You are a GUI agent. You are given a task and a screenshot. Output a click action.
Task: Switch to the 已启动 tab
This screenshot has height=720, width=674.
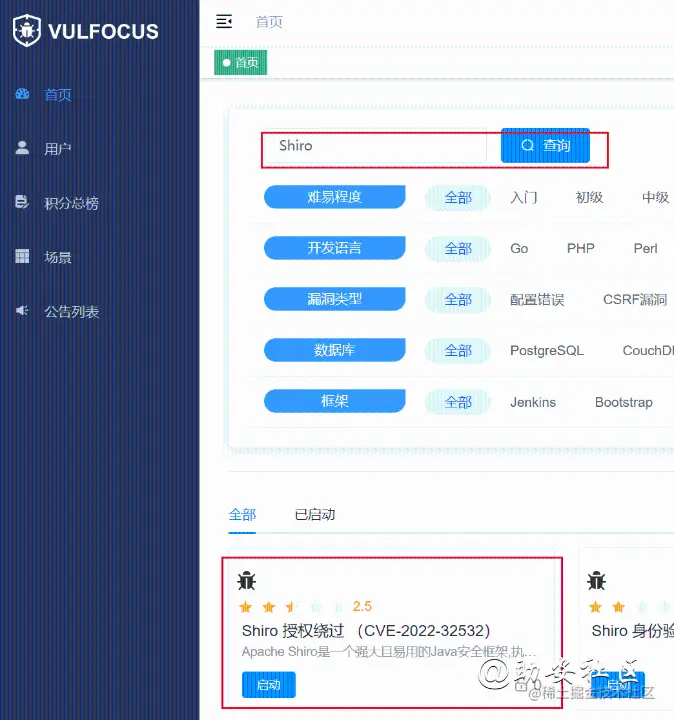[315, 515]
